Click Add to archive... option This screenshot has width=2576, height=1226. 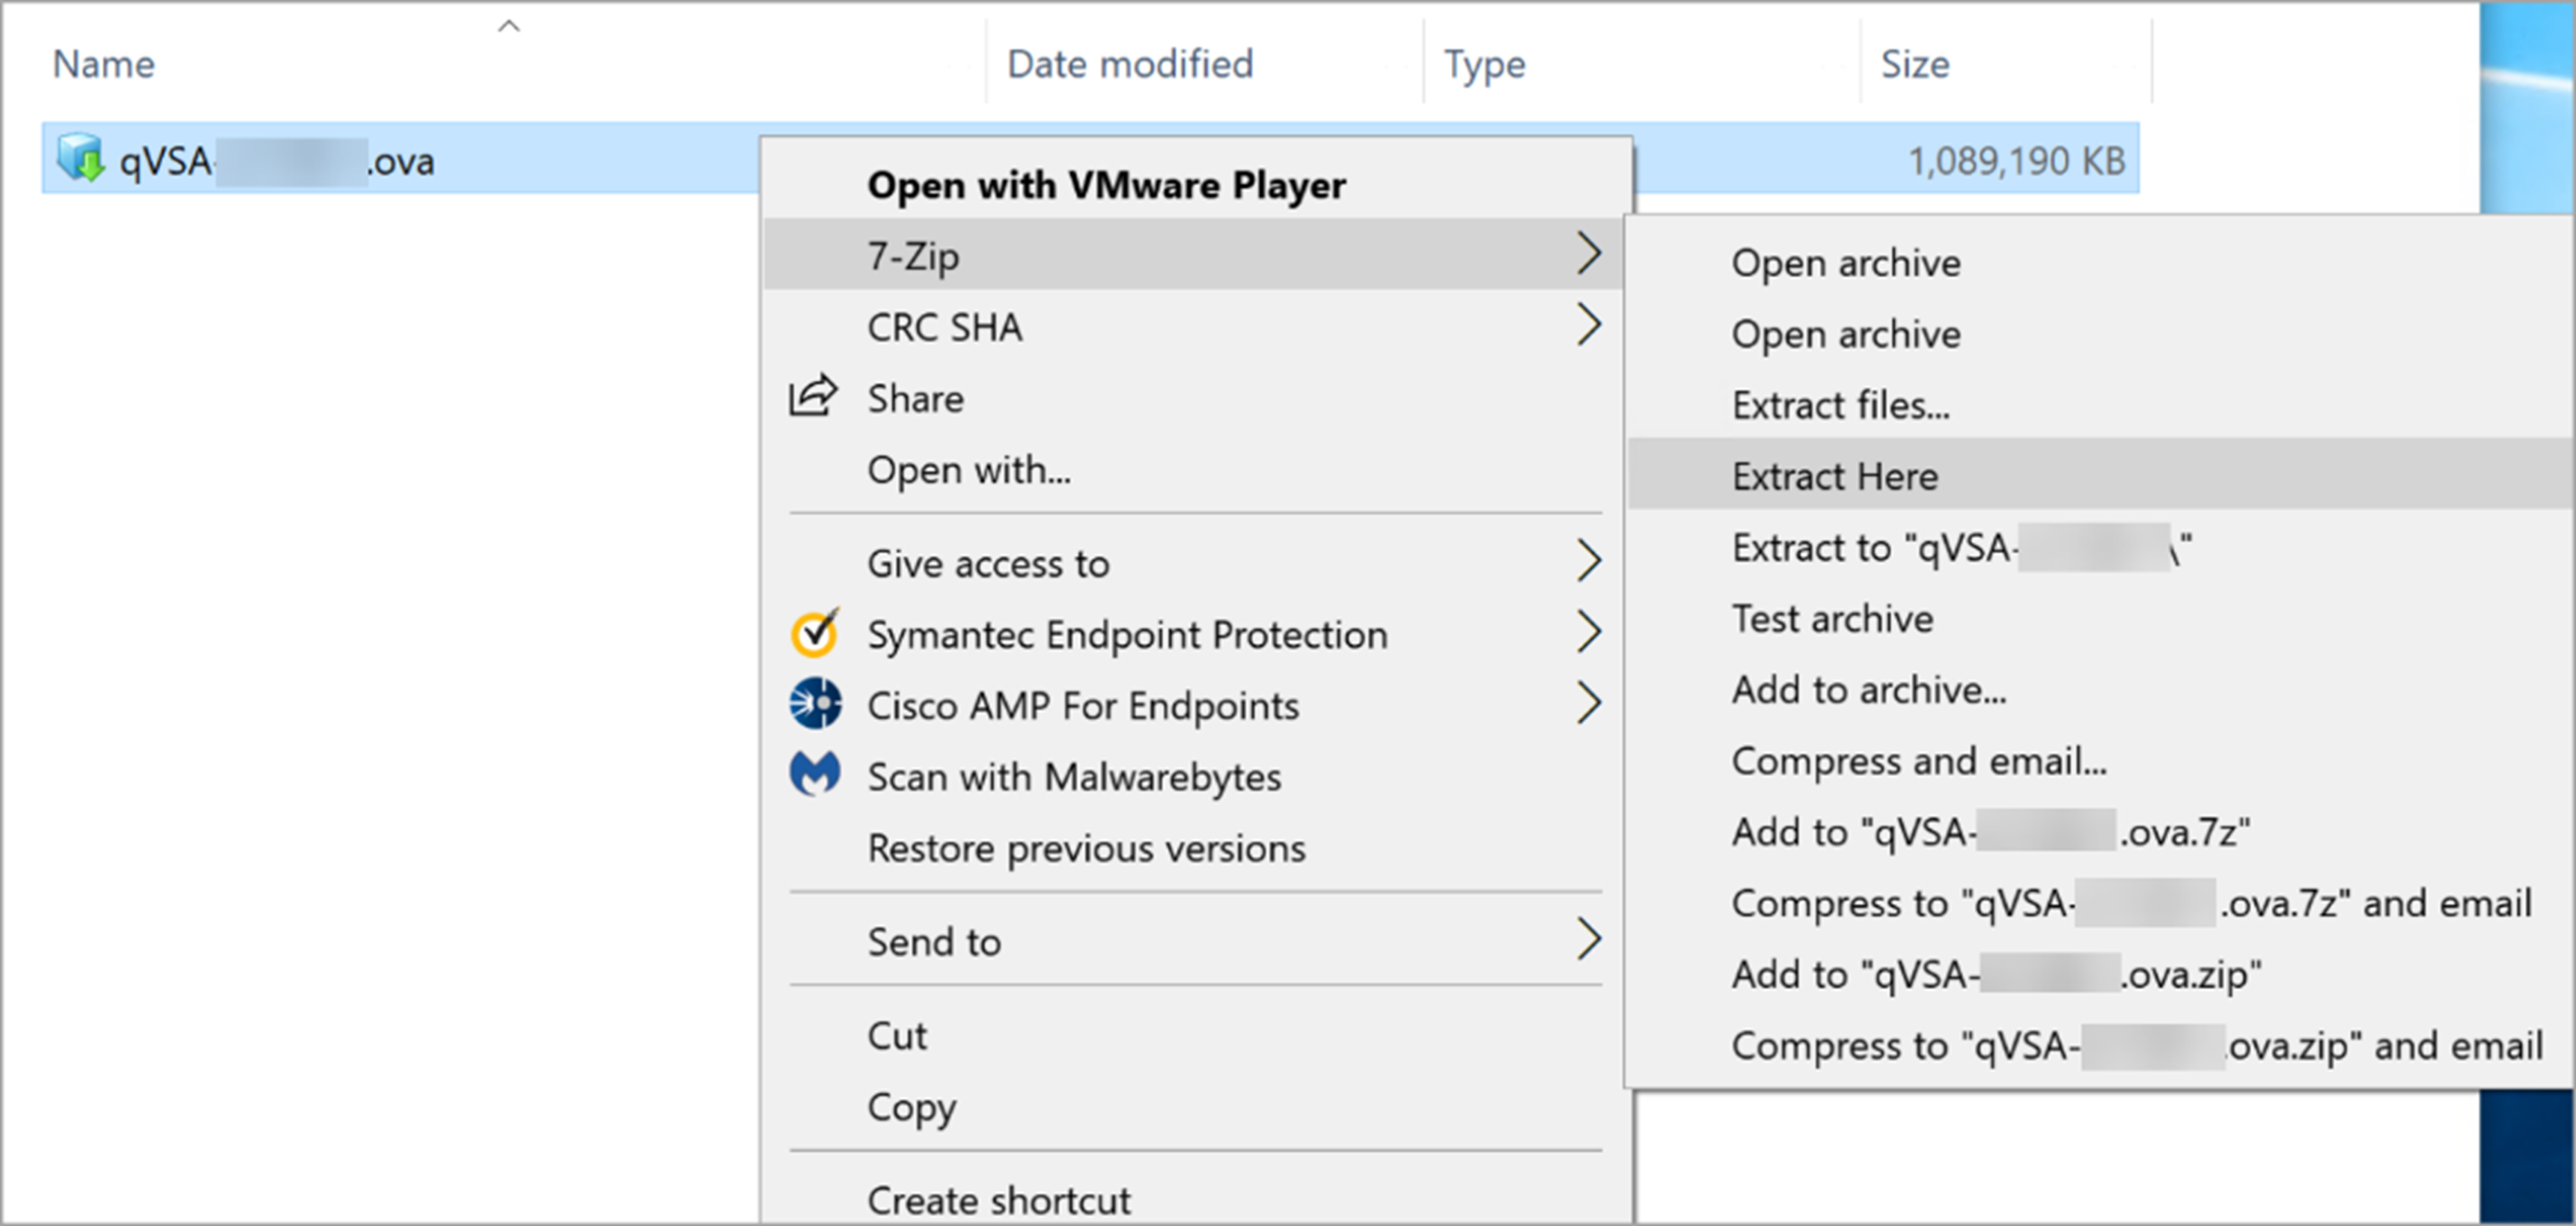point(1868,689)
